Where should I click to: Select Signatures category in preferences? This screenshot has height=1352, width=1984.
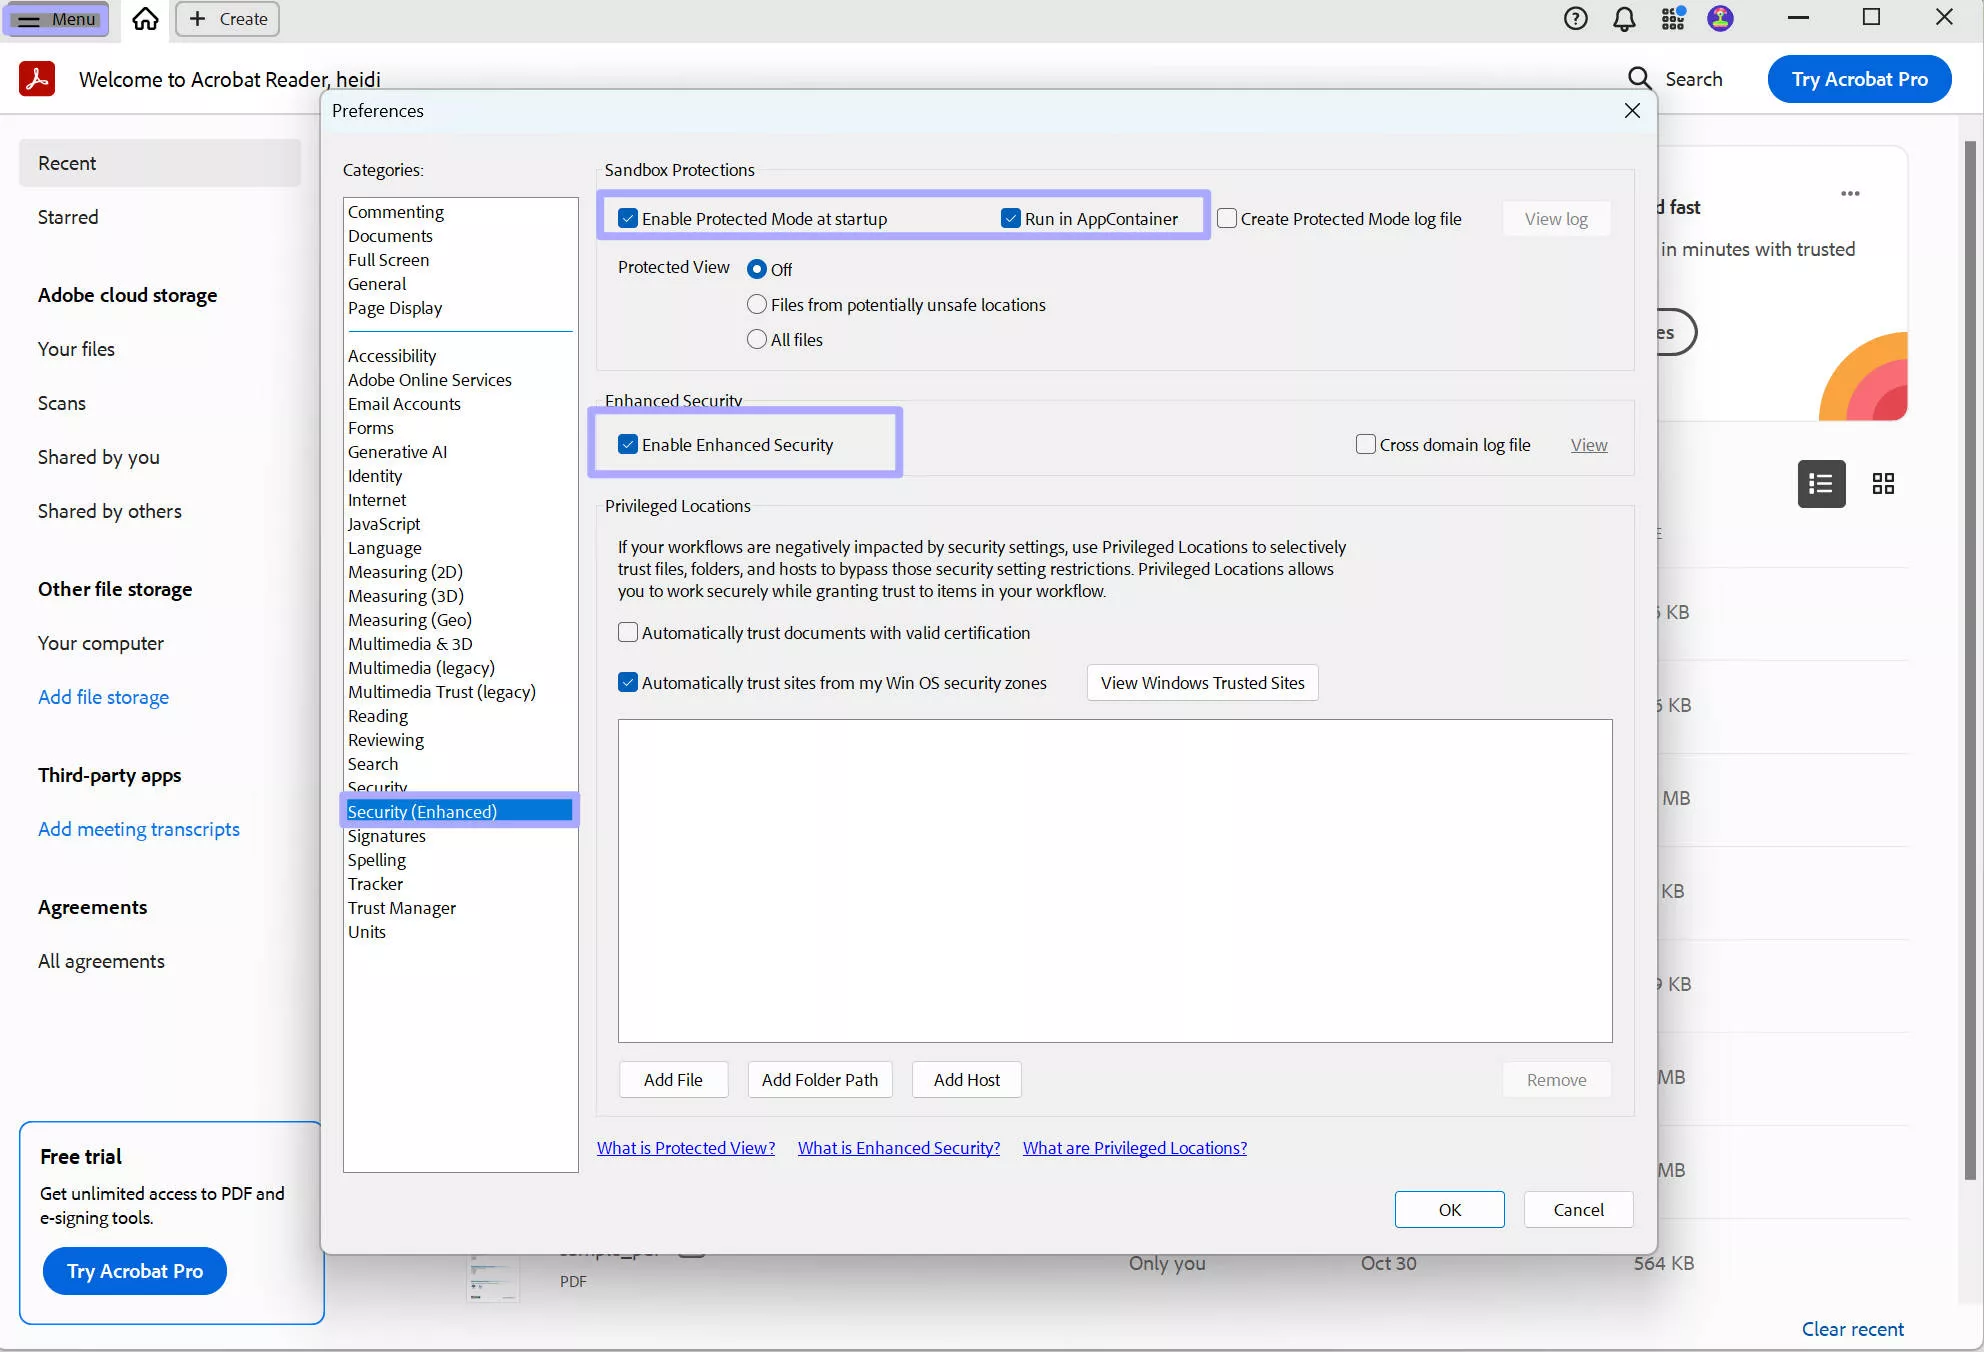(386, 835)
